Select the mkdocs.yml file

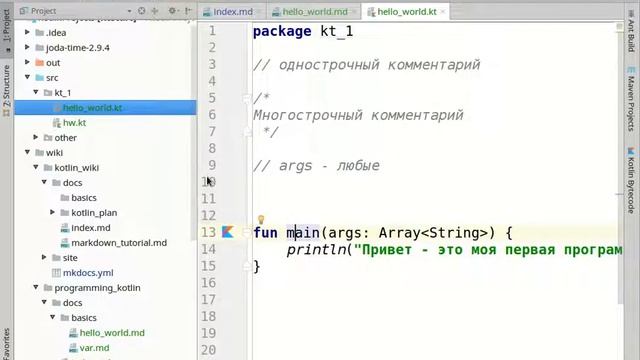[88, 273]
